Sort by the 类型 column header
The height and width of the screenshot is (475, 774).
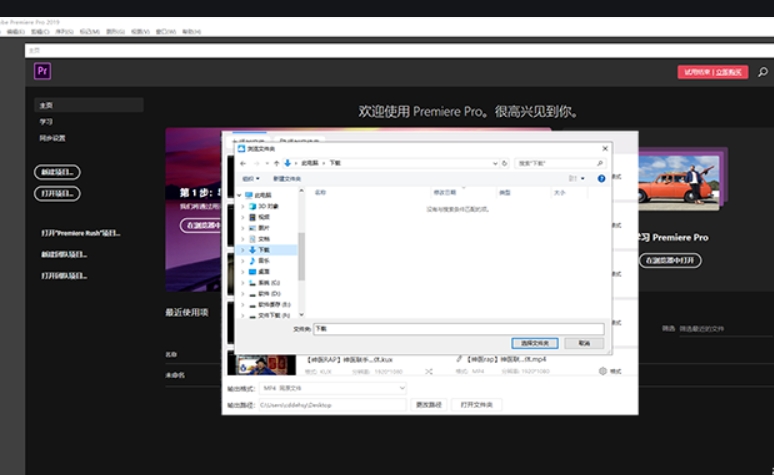coord(504,193)
